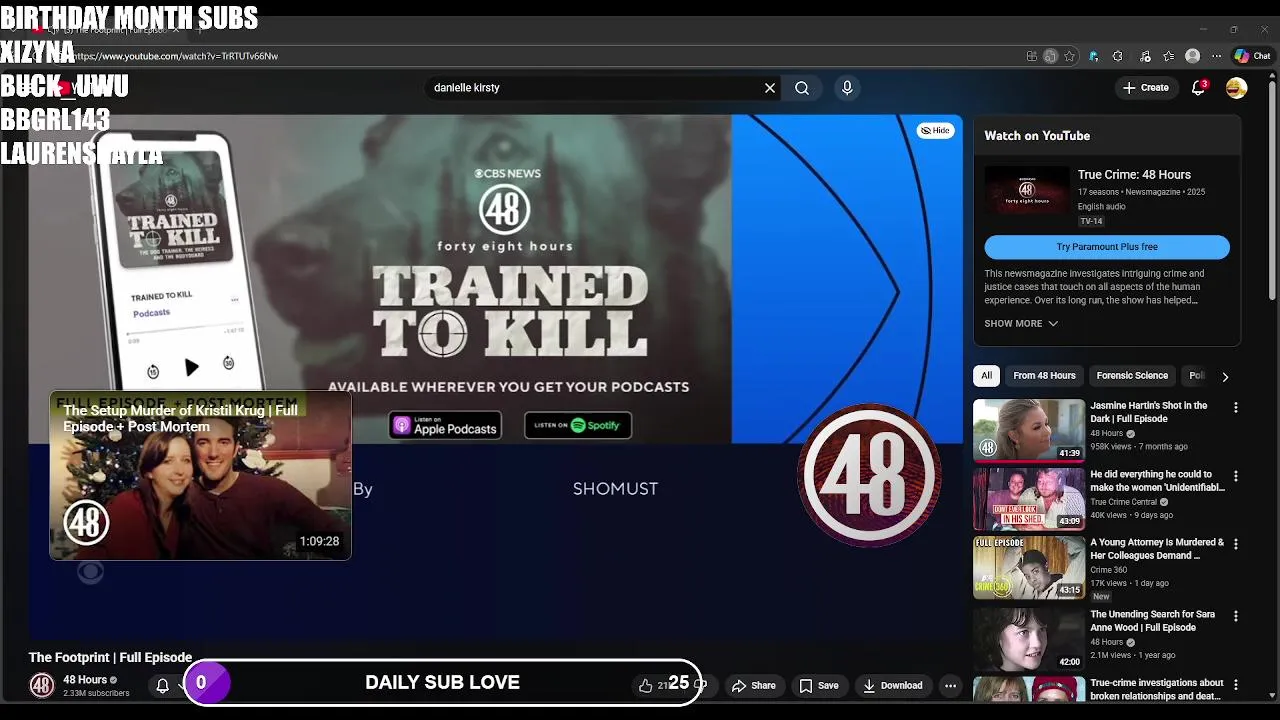Click the blue extension icon beside favorites star
Screen dimensions: 1280x720
pyautogui.click(x=1093, y=56)
